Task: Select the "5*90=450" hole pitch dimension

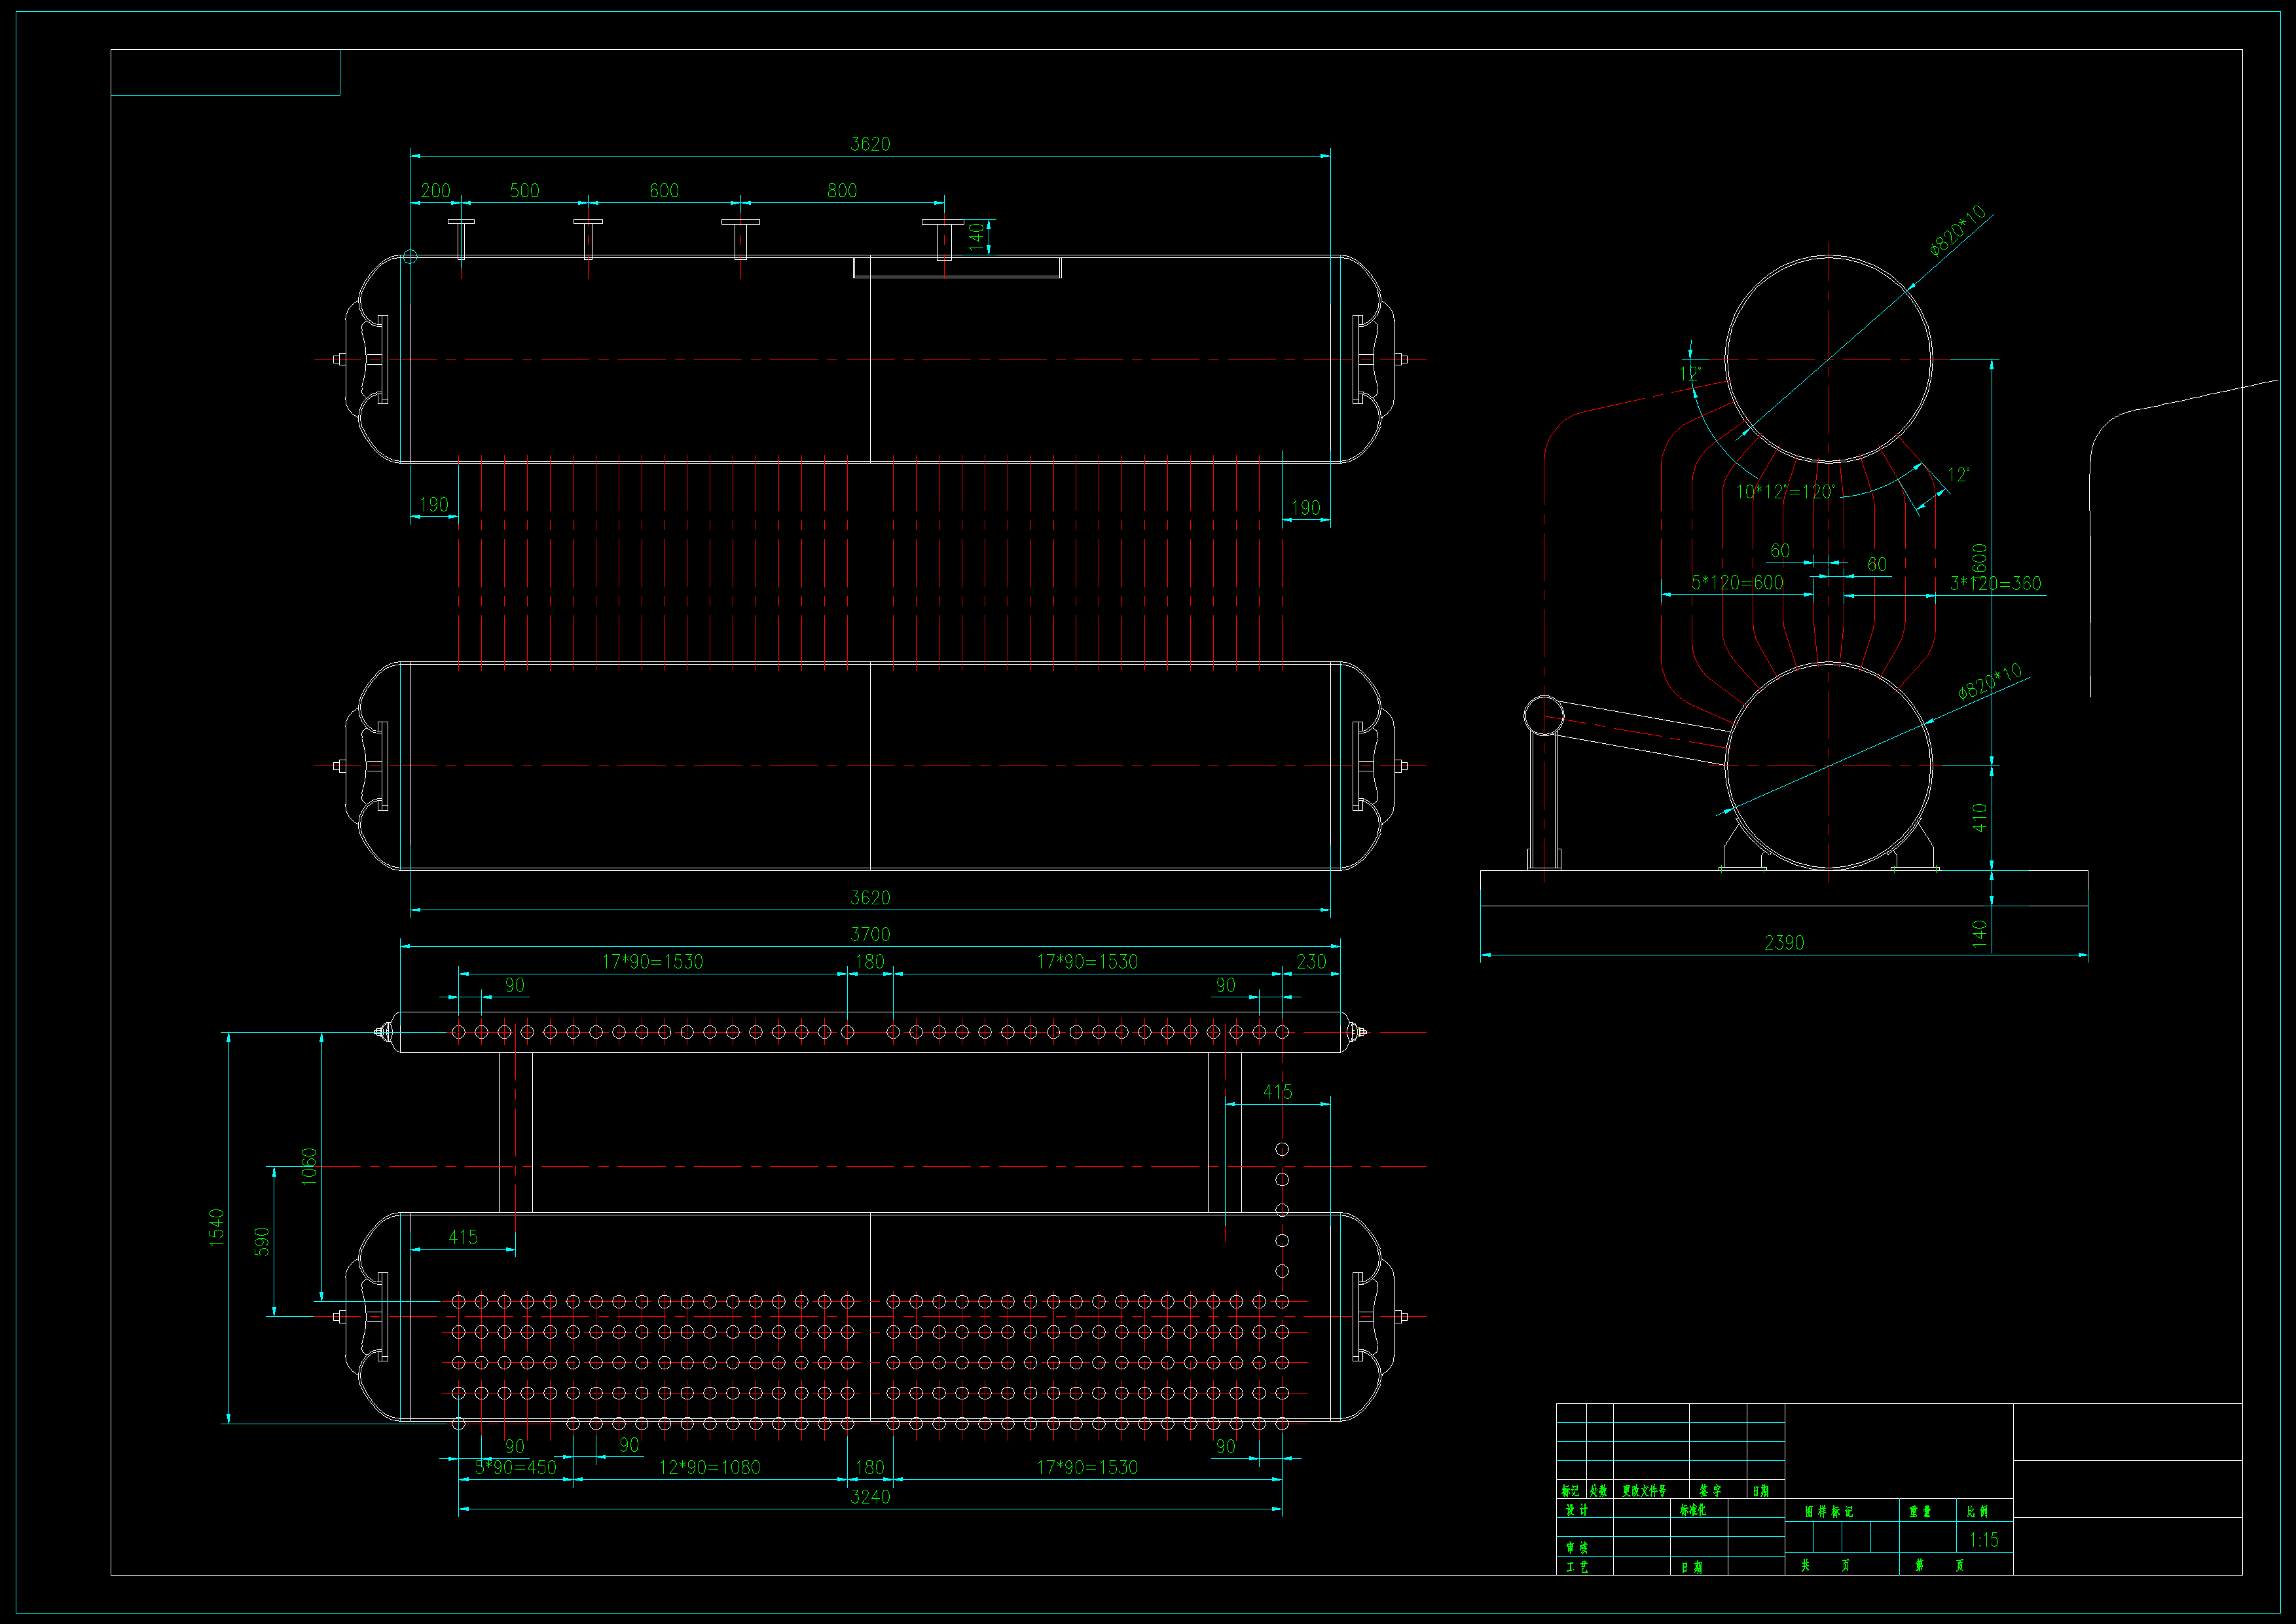Action: tap(515, 1467)
